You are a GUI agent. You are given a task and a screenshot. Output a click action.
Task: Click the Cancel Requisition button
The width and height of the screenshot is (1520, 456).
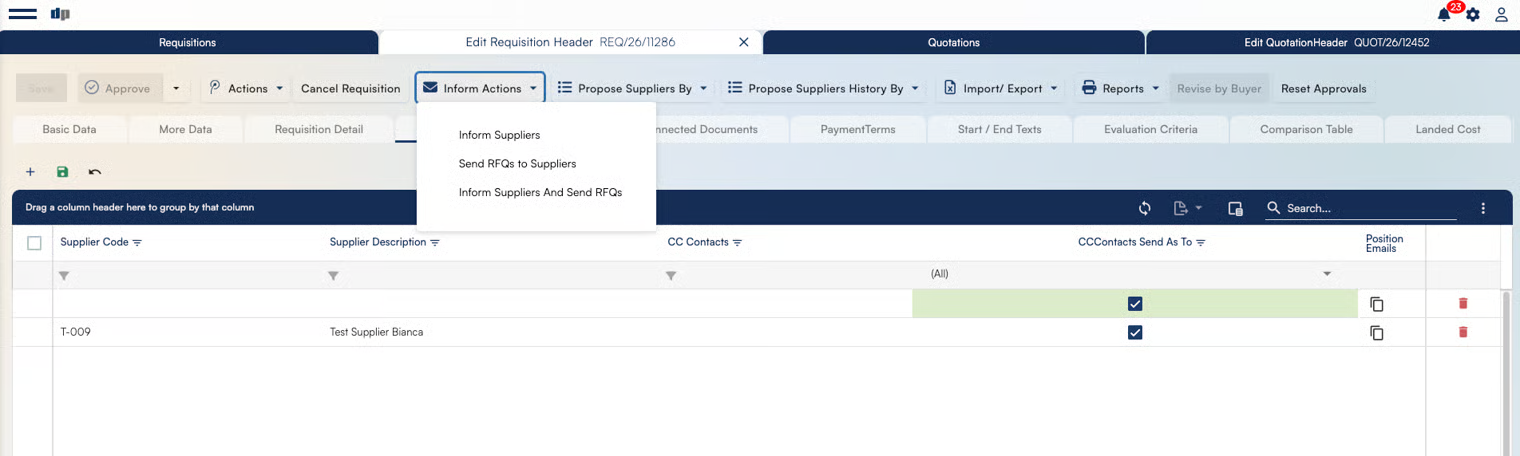[350, 88]
